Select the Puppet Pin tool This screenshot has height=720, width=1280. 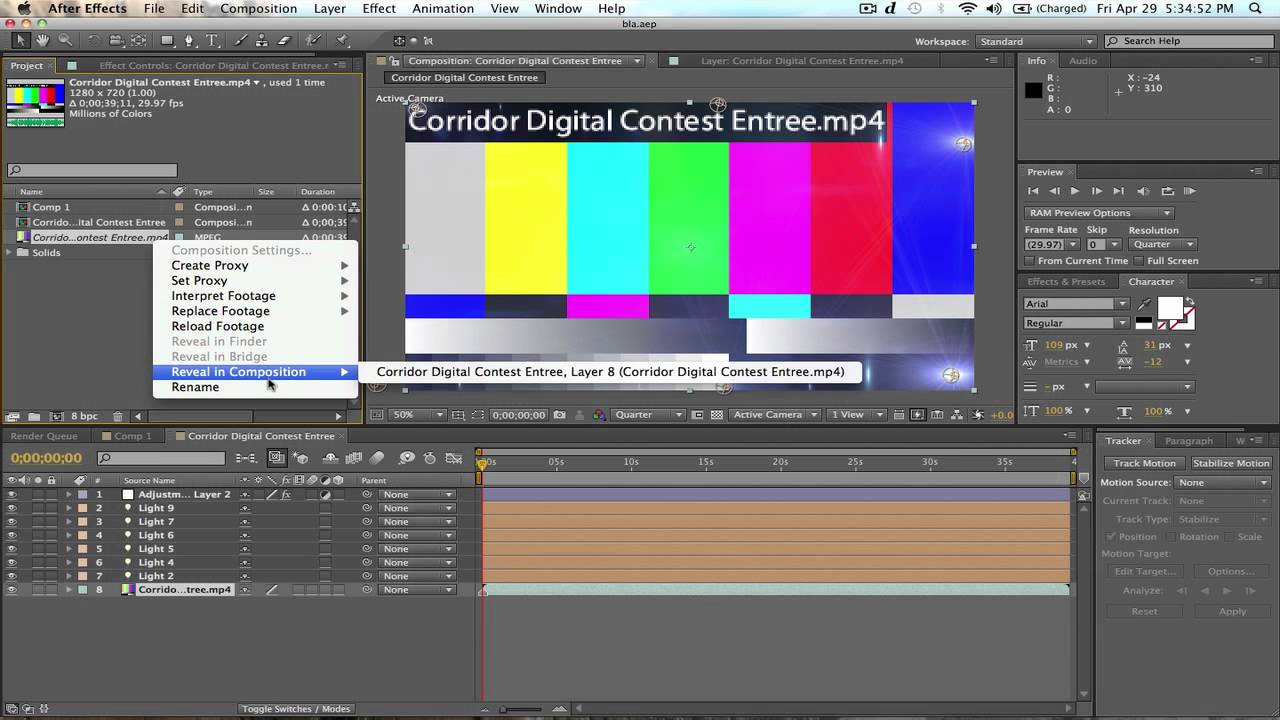342,41
